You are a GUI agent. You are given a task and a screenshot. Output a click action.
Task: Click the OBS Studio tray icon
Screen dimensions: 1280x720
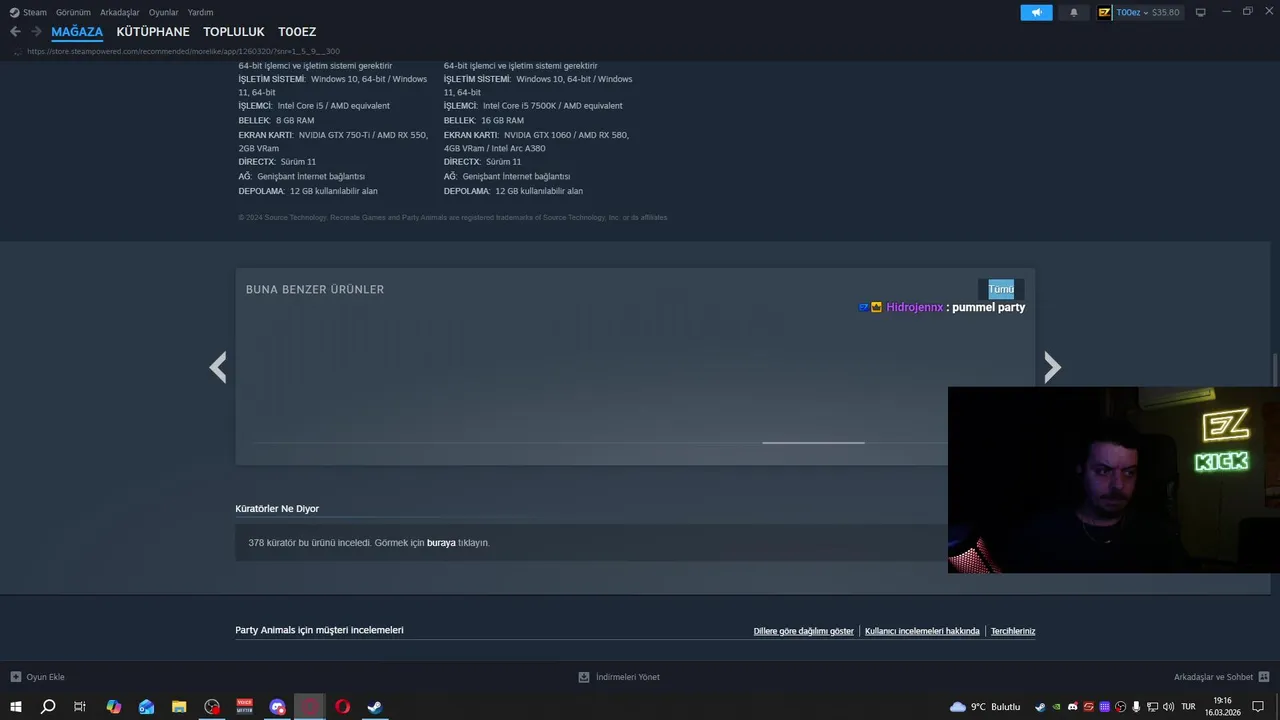click(1121, 707)
